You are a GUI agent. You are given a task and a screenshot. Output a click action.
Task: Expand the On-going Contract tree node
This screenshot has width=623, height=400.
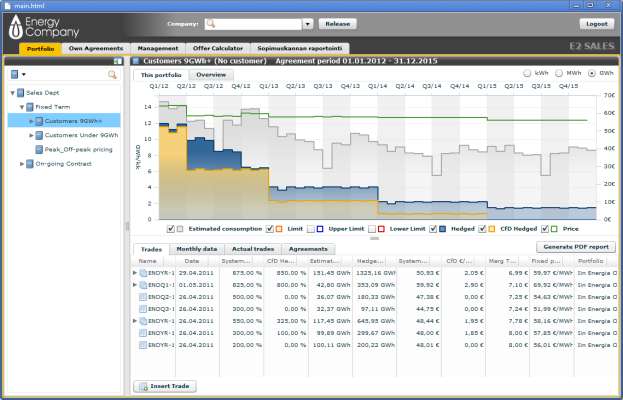pos(22,164)
